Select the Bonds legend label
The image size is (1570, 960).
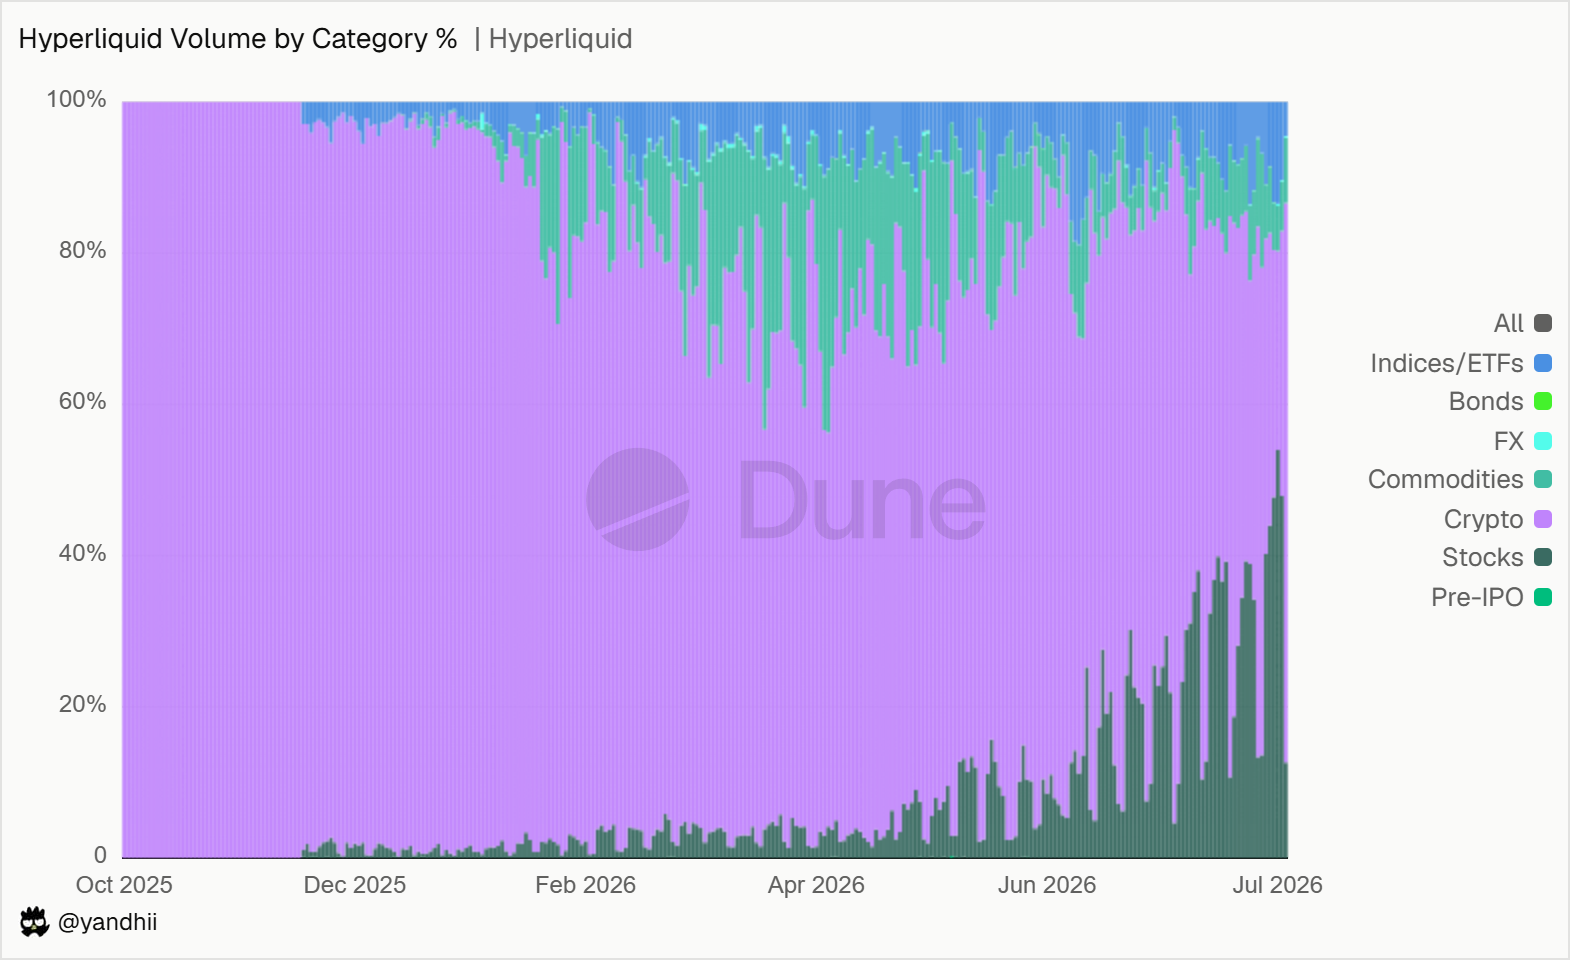[x=1486, y=401]
